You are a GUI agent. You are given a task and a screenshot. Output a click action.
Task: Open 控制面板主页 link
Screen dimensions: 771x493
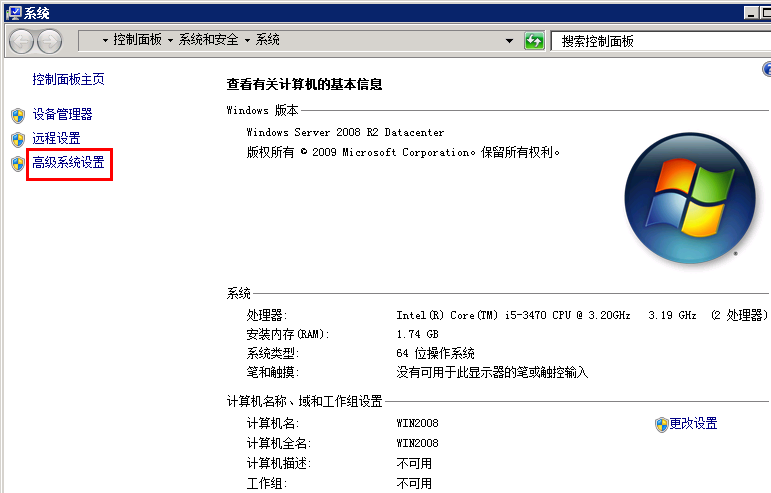point(68,79)
